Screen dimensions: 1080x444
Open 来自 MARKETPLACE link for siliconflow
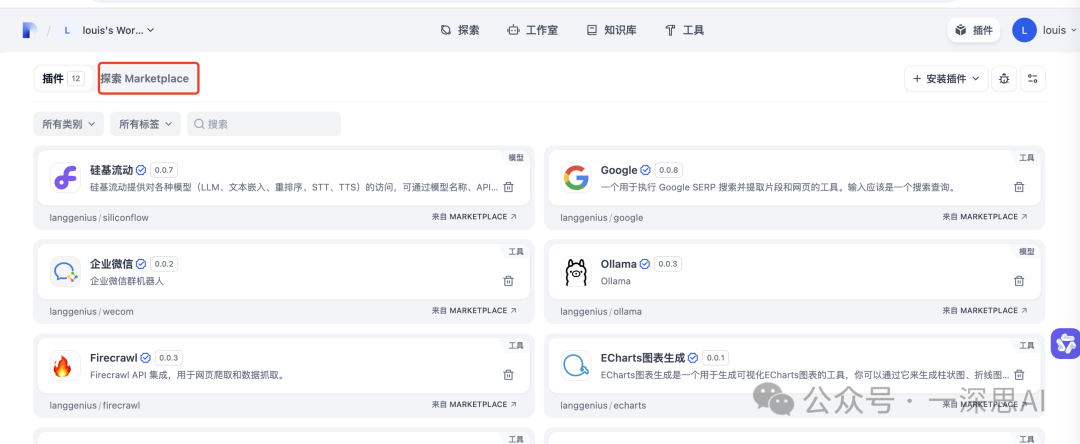click(x=474, y=216)
